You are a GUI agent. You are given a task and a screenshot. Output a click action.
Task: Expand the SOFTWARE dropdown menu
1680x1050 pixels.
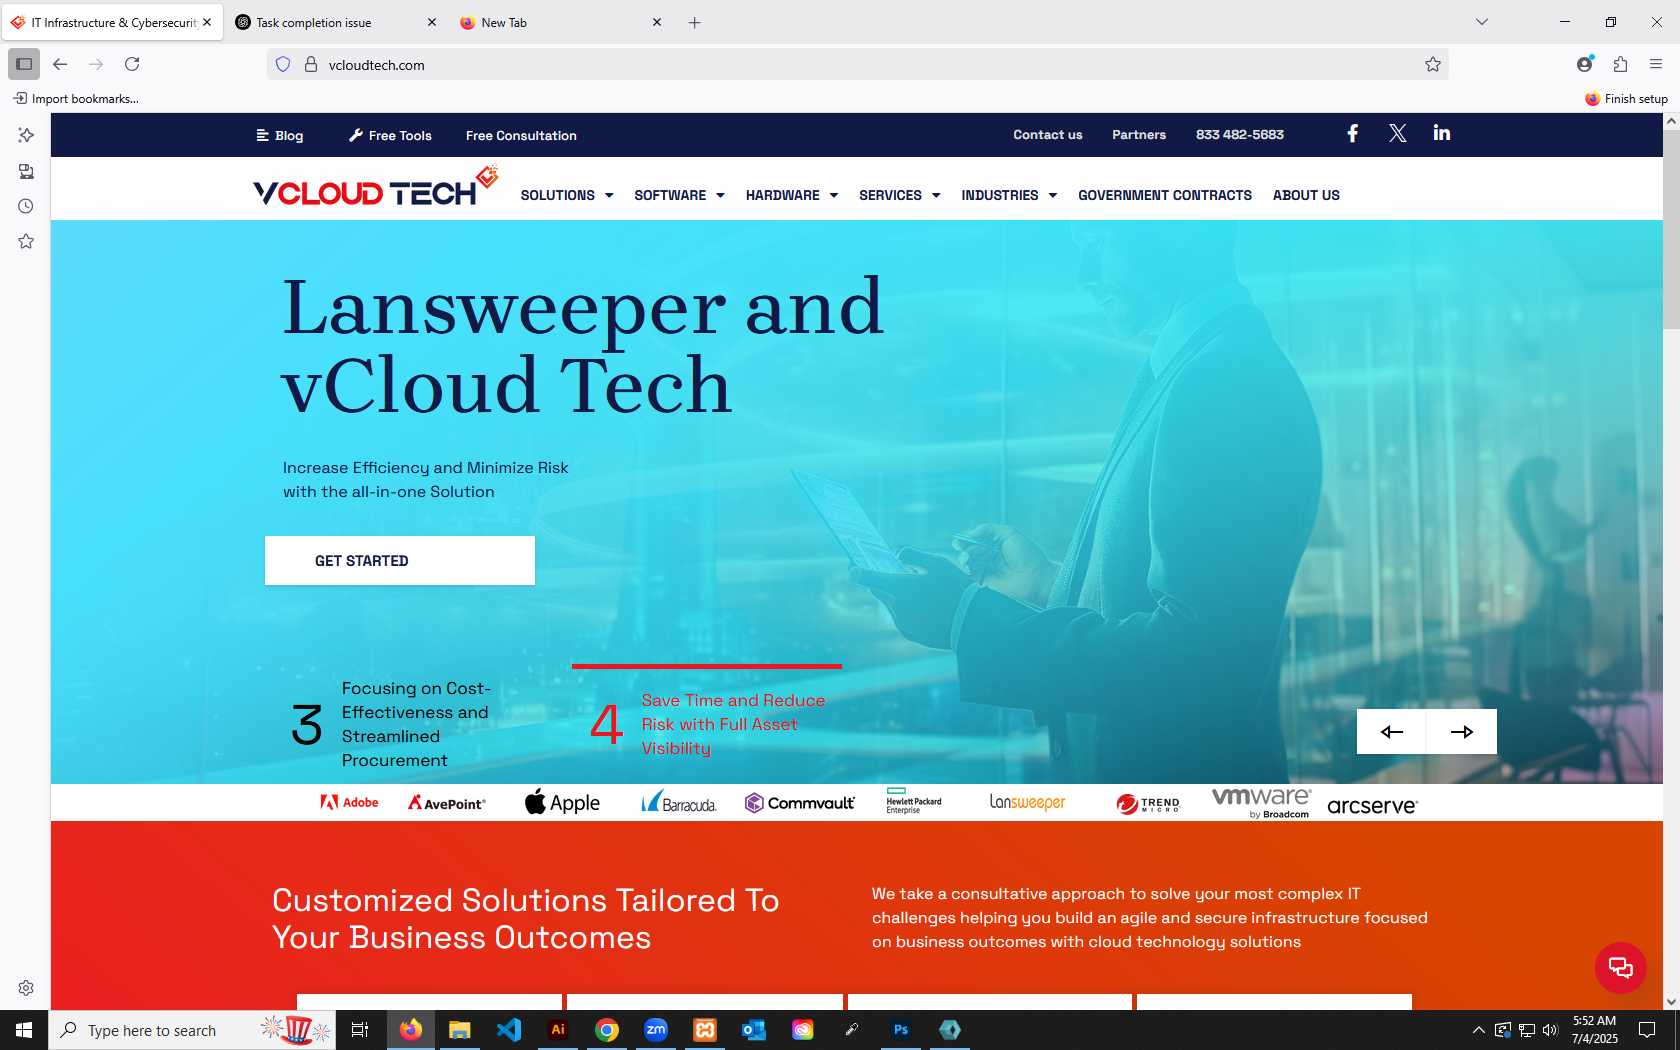coord(679,195)
